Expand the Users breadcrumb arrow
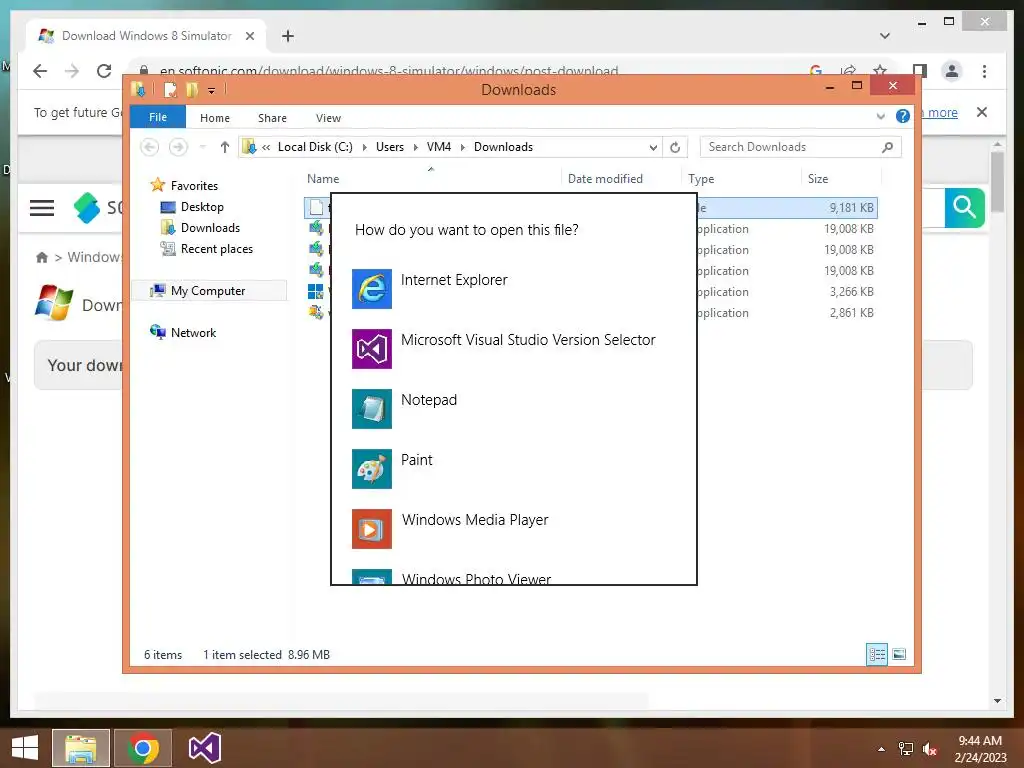The image size is (1024, 768). [415, 147]
